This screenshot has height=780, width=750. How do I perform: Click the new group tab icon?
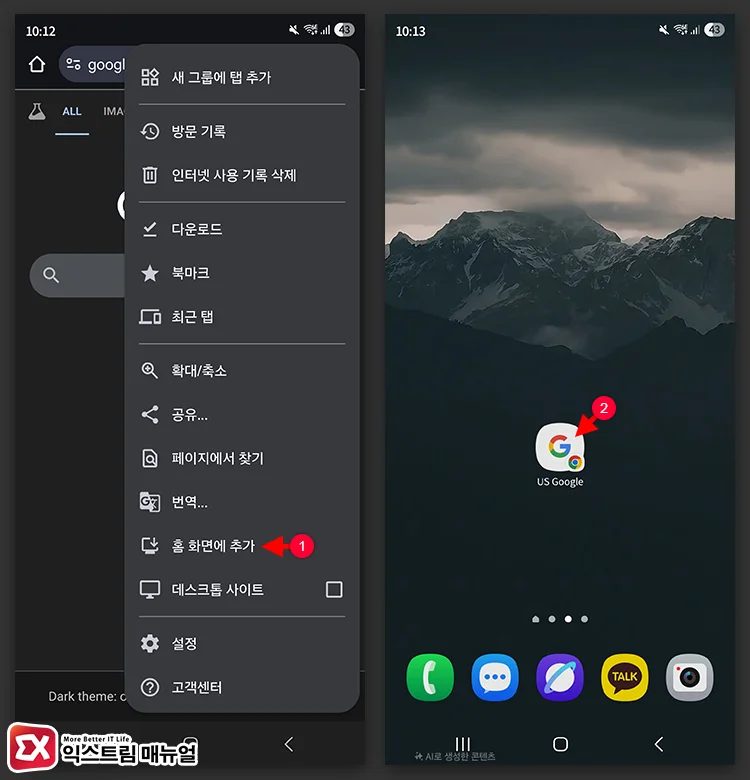click(150, 77)
